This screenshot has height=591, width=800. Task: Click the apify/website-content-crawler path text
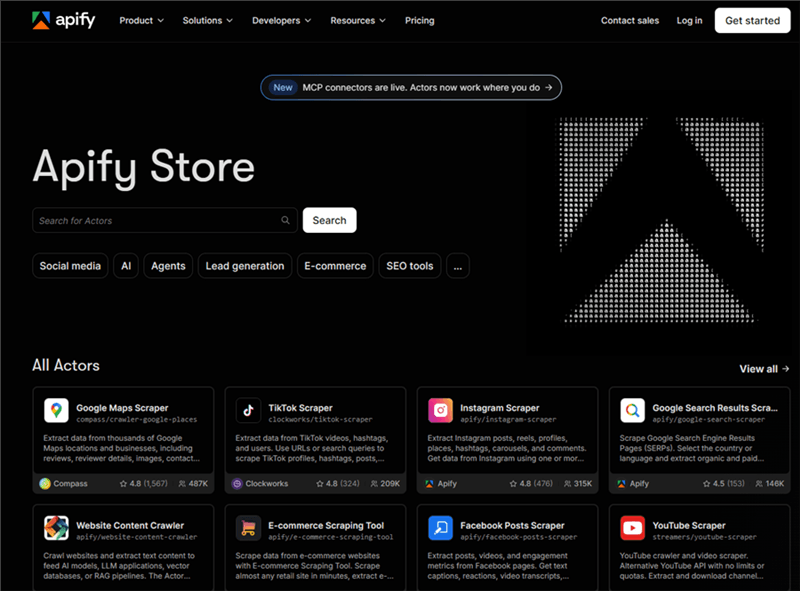point(137,537)
